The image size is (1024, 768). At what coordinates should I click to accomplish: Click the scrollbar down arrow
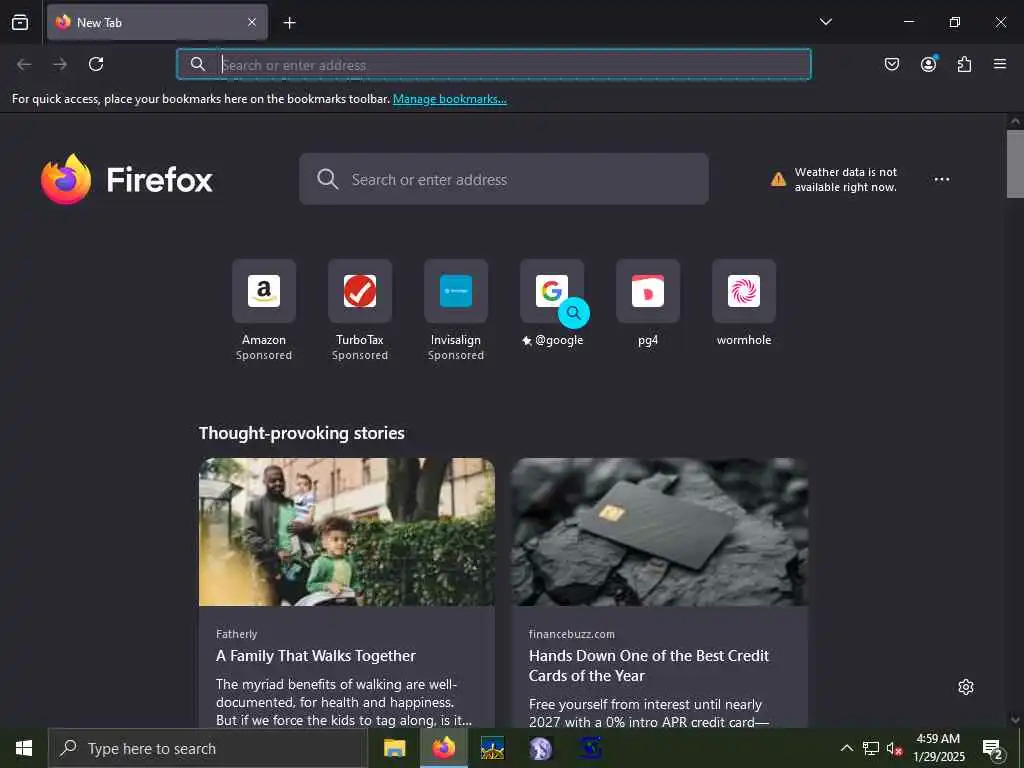pos(1015,720)
